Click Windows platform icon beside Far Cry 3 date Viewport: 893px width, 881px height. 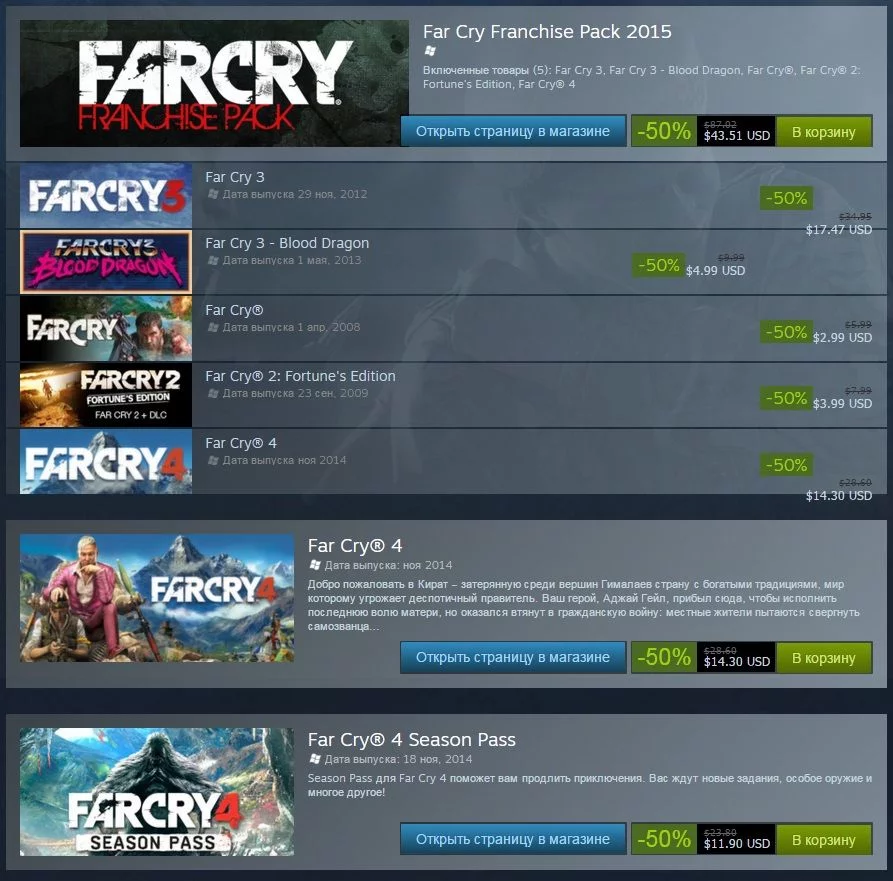[213, 194]
